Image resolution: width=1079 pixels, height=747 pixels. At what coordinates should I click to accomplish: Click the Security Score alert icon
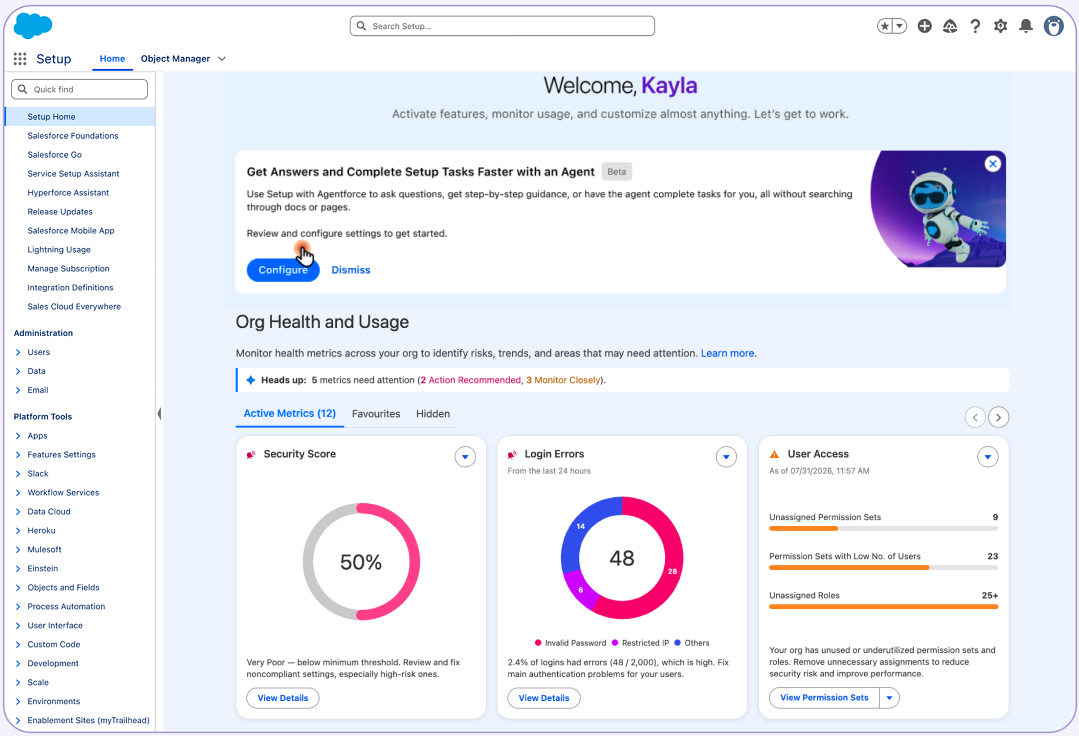coord(251,455)
